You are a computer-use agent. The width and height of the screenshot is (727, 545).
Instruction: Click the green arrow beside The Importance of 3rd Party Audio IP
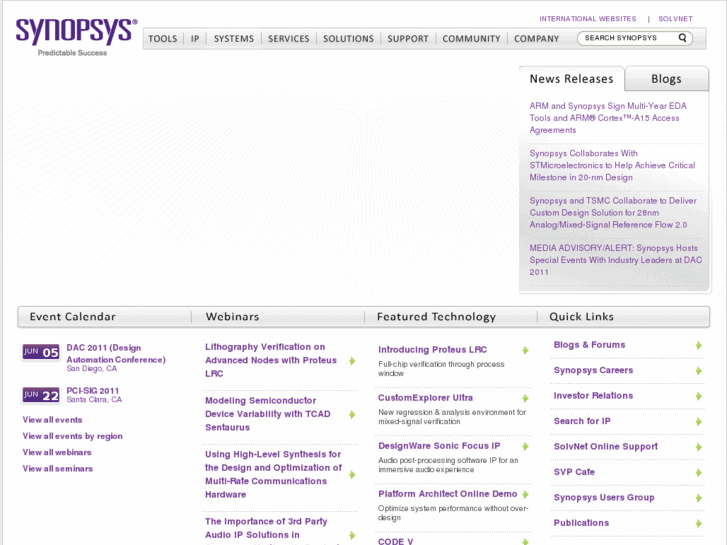tap(352, 535)
